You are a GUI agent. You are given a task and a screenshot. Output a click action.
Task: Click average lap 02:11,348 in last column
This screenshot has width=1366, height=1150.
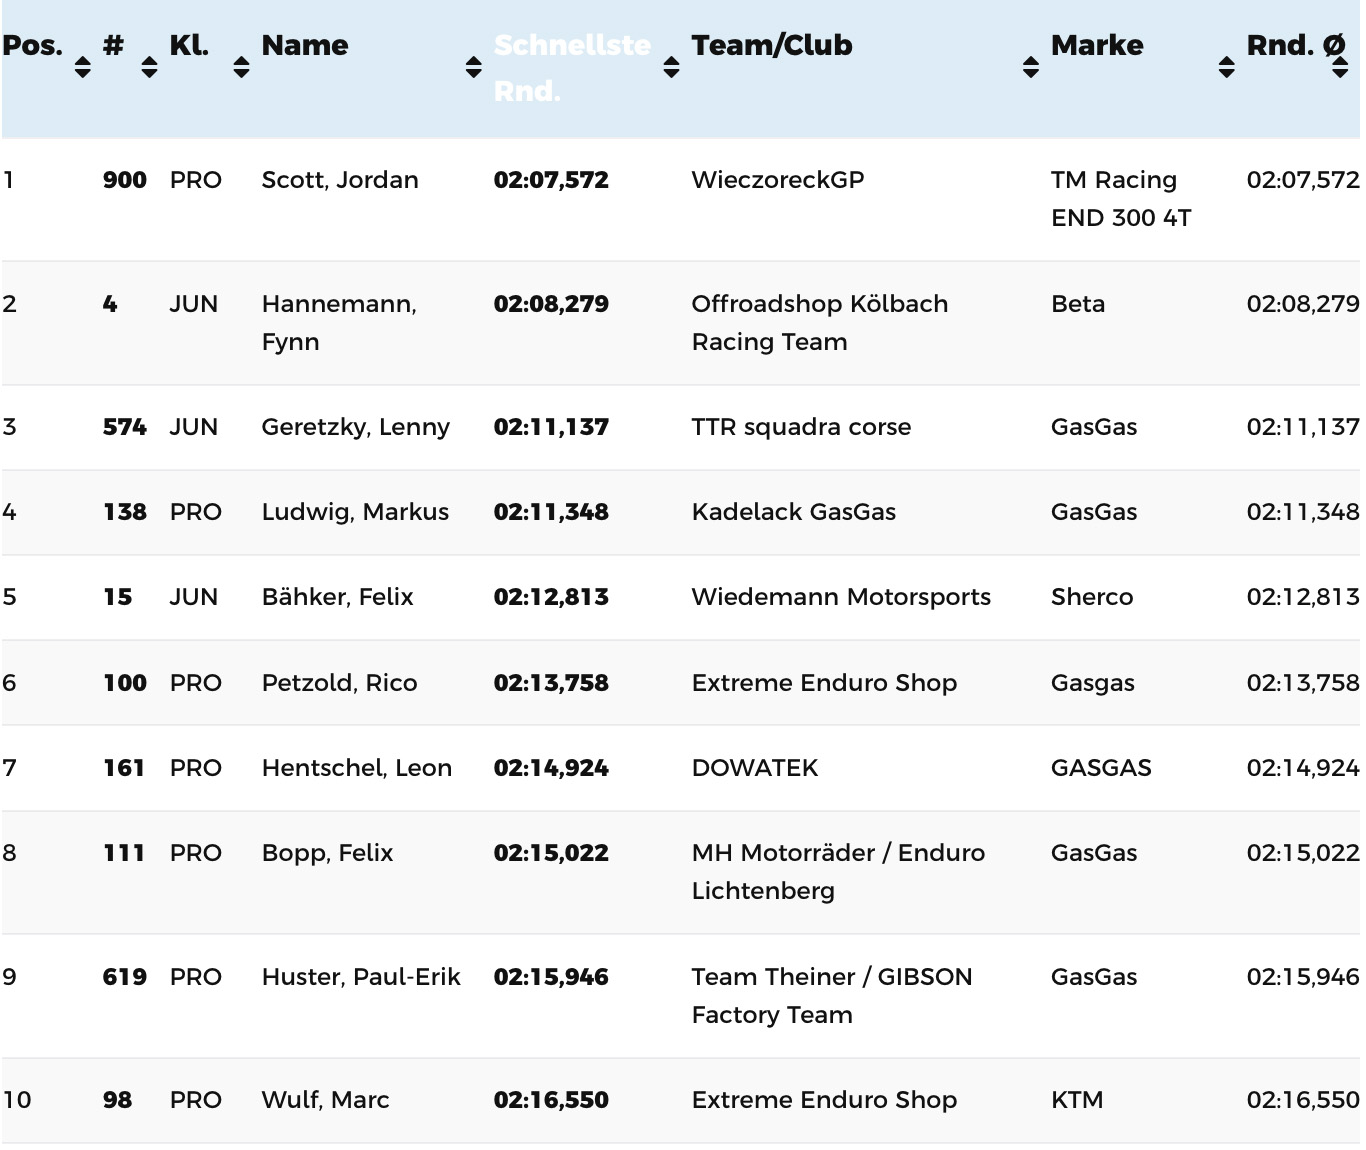coord(1303,512)
